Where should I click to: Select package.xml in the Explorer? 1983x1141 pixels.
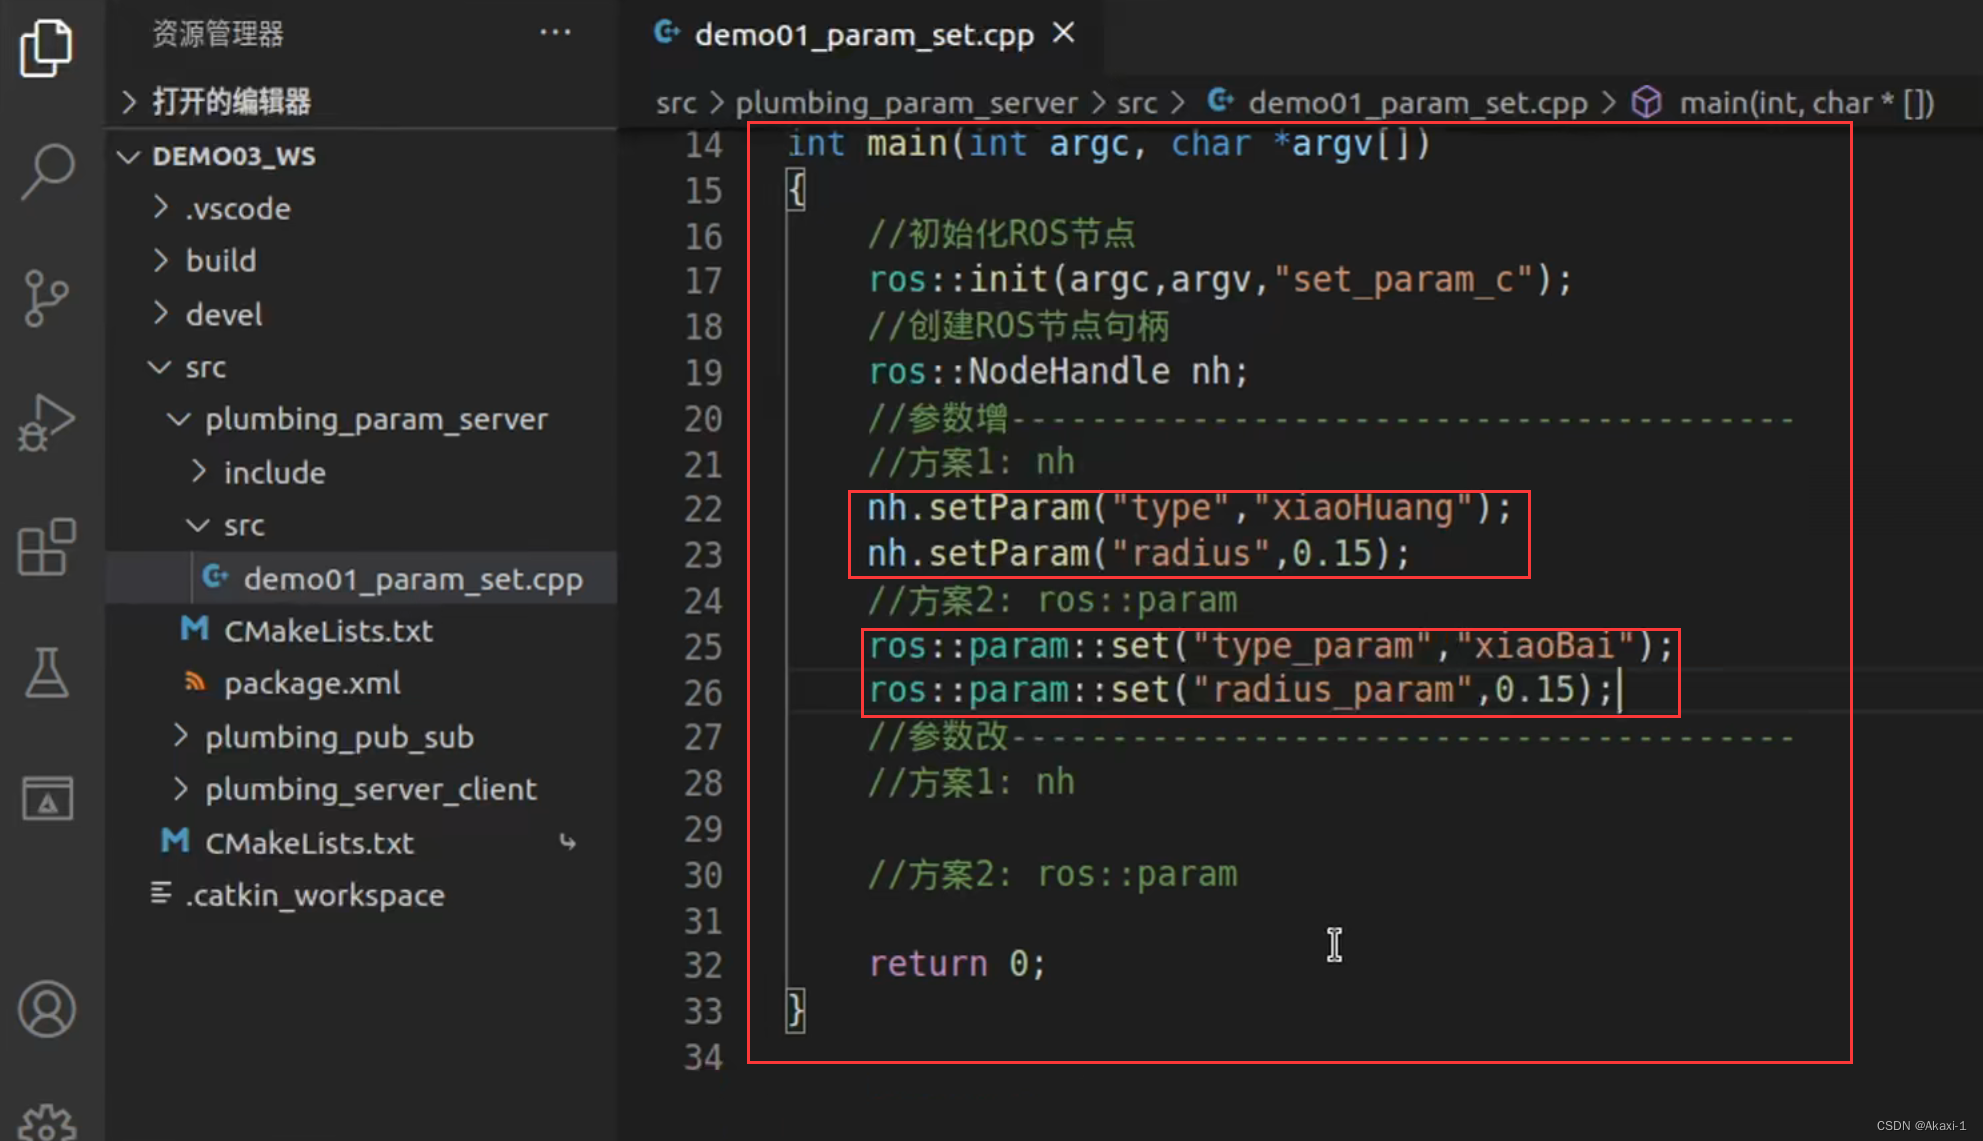pyautogui.click(x=312, y=683)
